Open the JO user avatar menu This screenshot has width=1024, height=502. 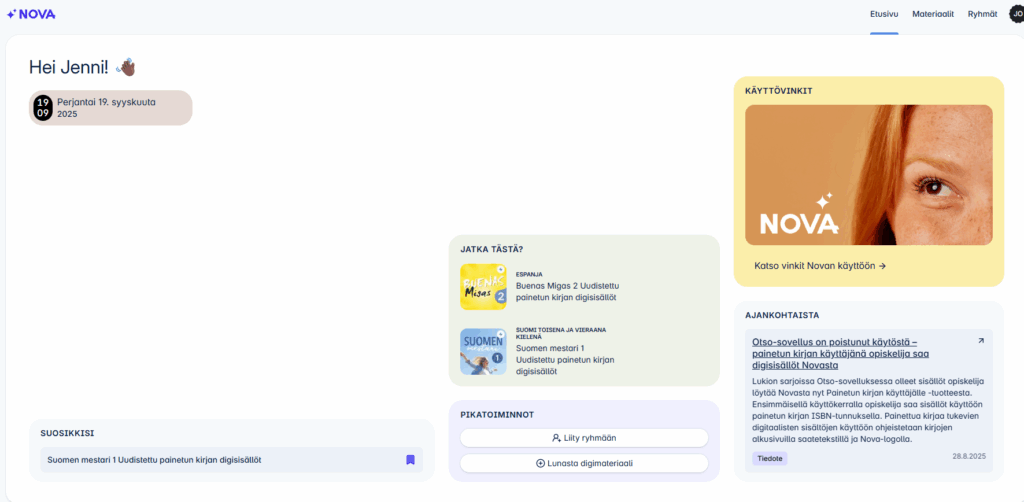[x=1015, y=14]
